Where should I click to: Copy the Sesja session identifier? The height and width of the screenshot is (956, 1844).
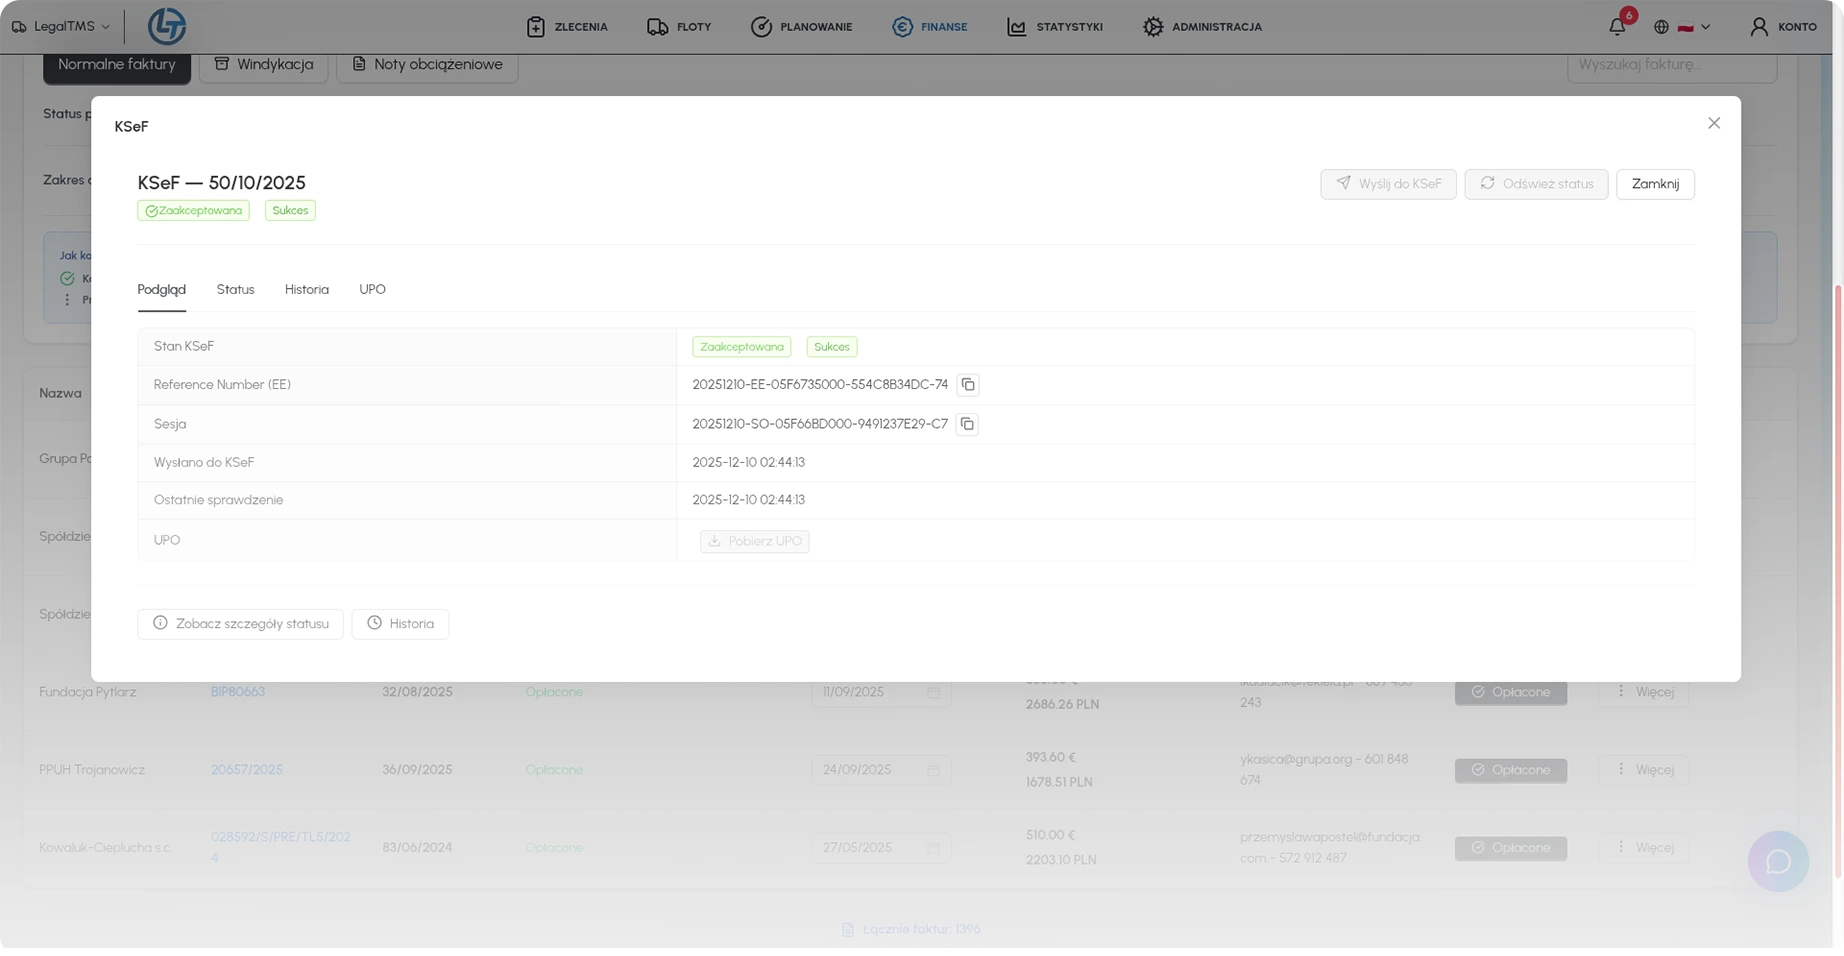point(966,424)
